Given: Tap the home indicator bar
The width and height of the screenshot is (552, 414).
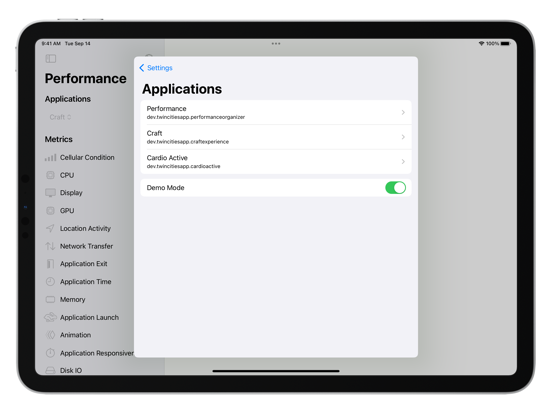Looking at the screenshot, I should [276, 371].
